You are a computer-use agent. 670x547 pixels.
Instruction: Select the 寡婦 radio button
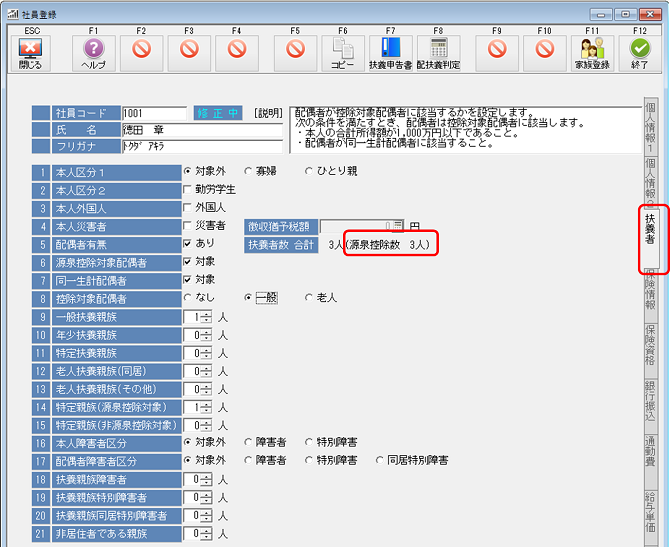(x=248, y=172)
